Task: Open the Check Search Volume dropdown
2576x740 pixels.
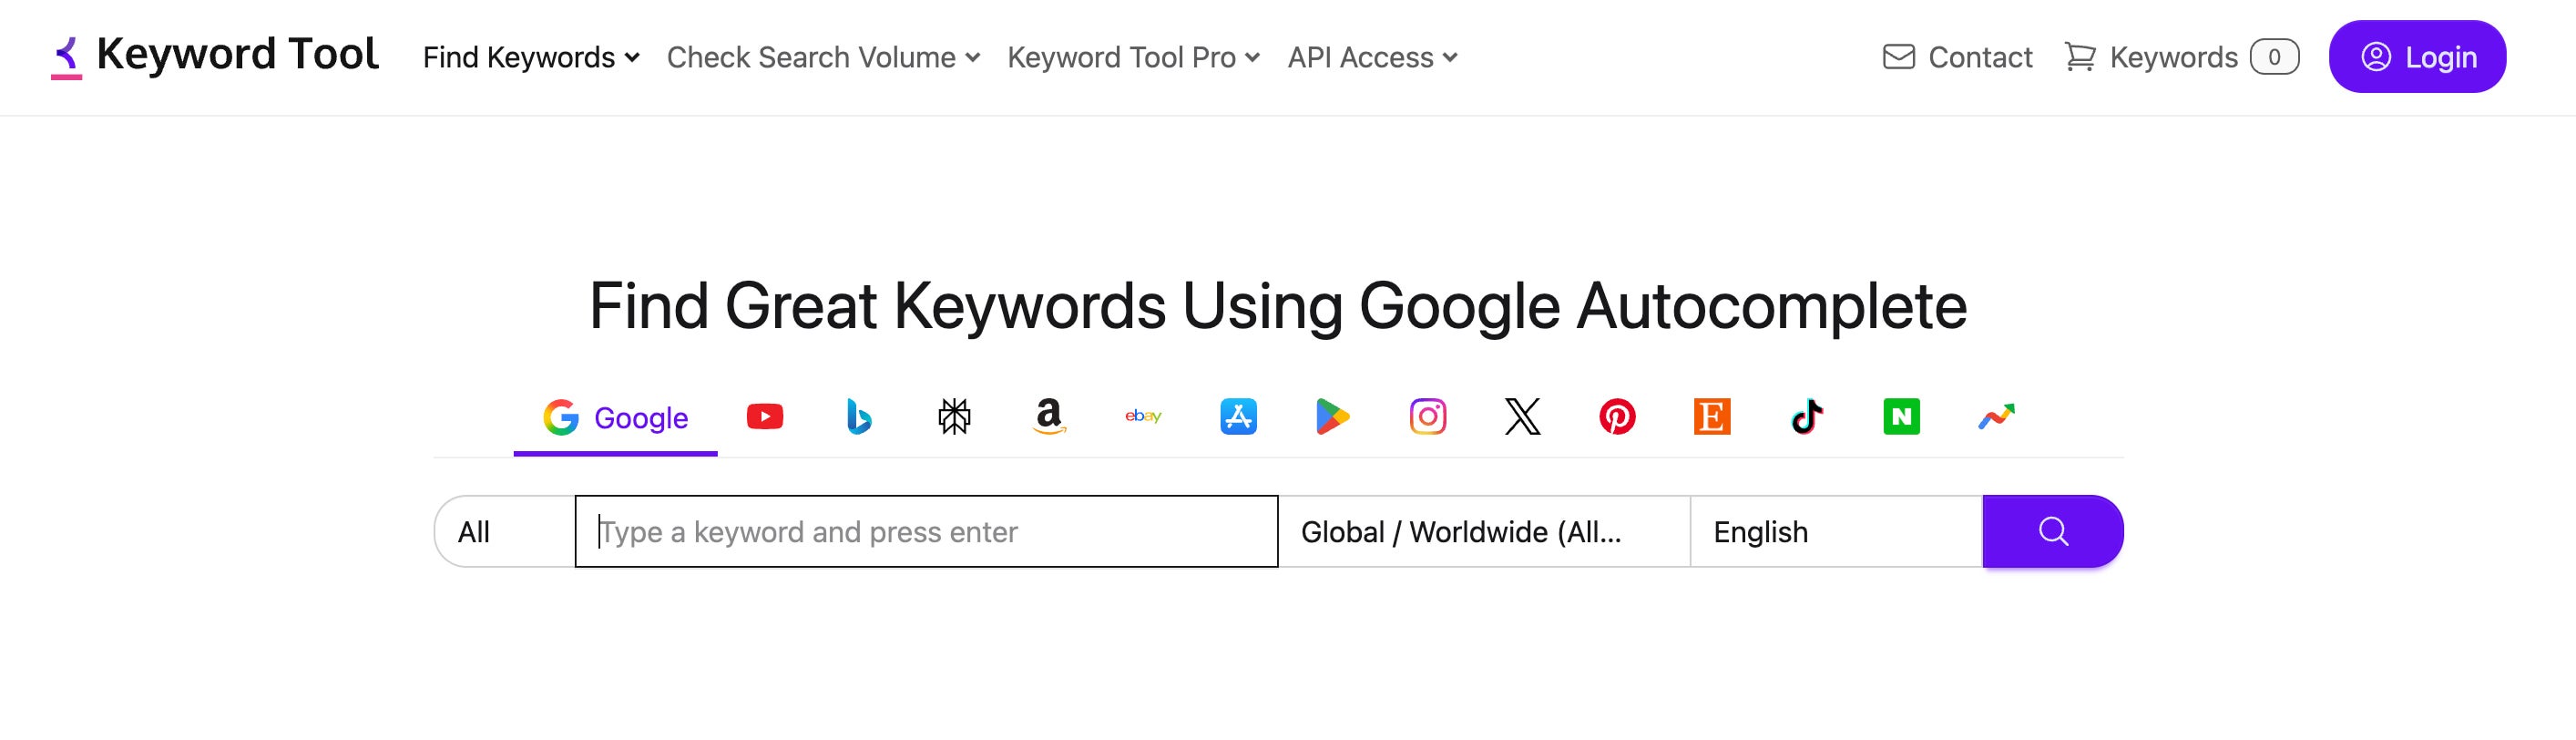Action: (x=822, y=57)
